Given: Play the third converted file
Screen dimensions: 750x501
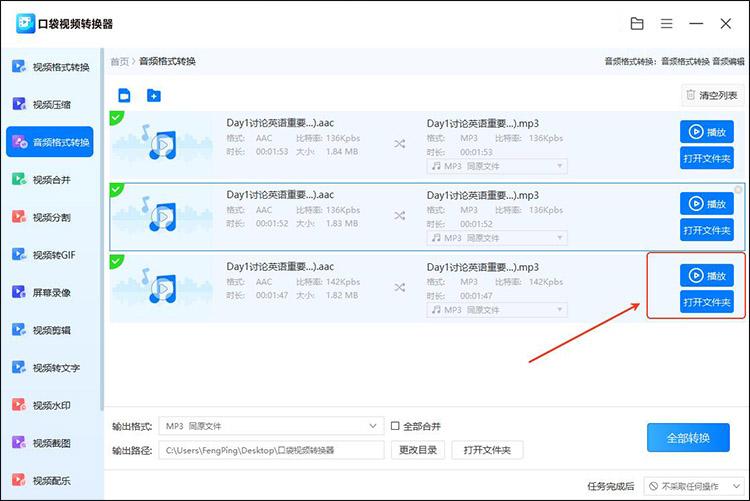Looking at the screenshot, I should pyautogui.click(x=706, y=275).
